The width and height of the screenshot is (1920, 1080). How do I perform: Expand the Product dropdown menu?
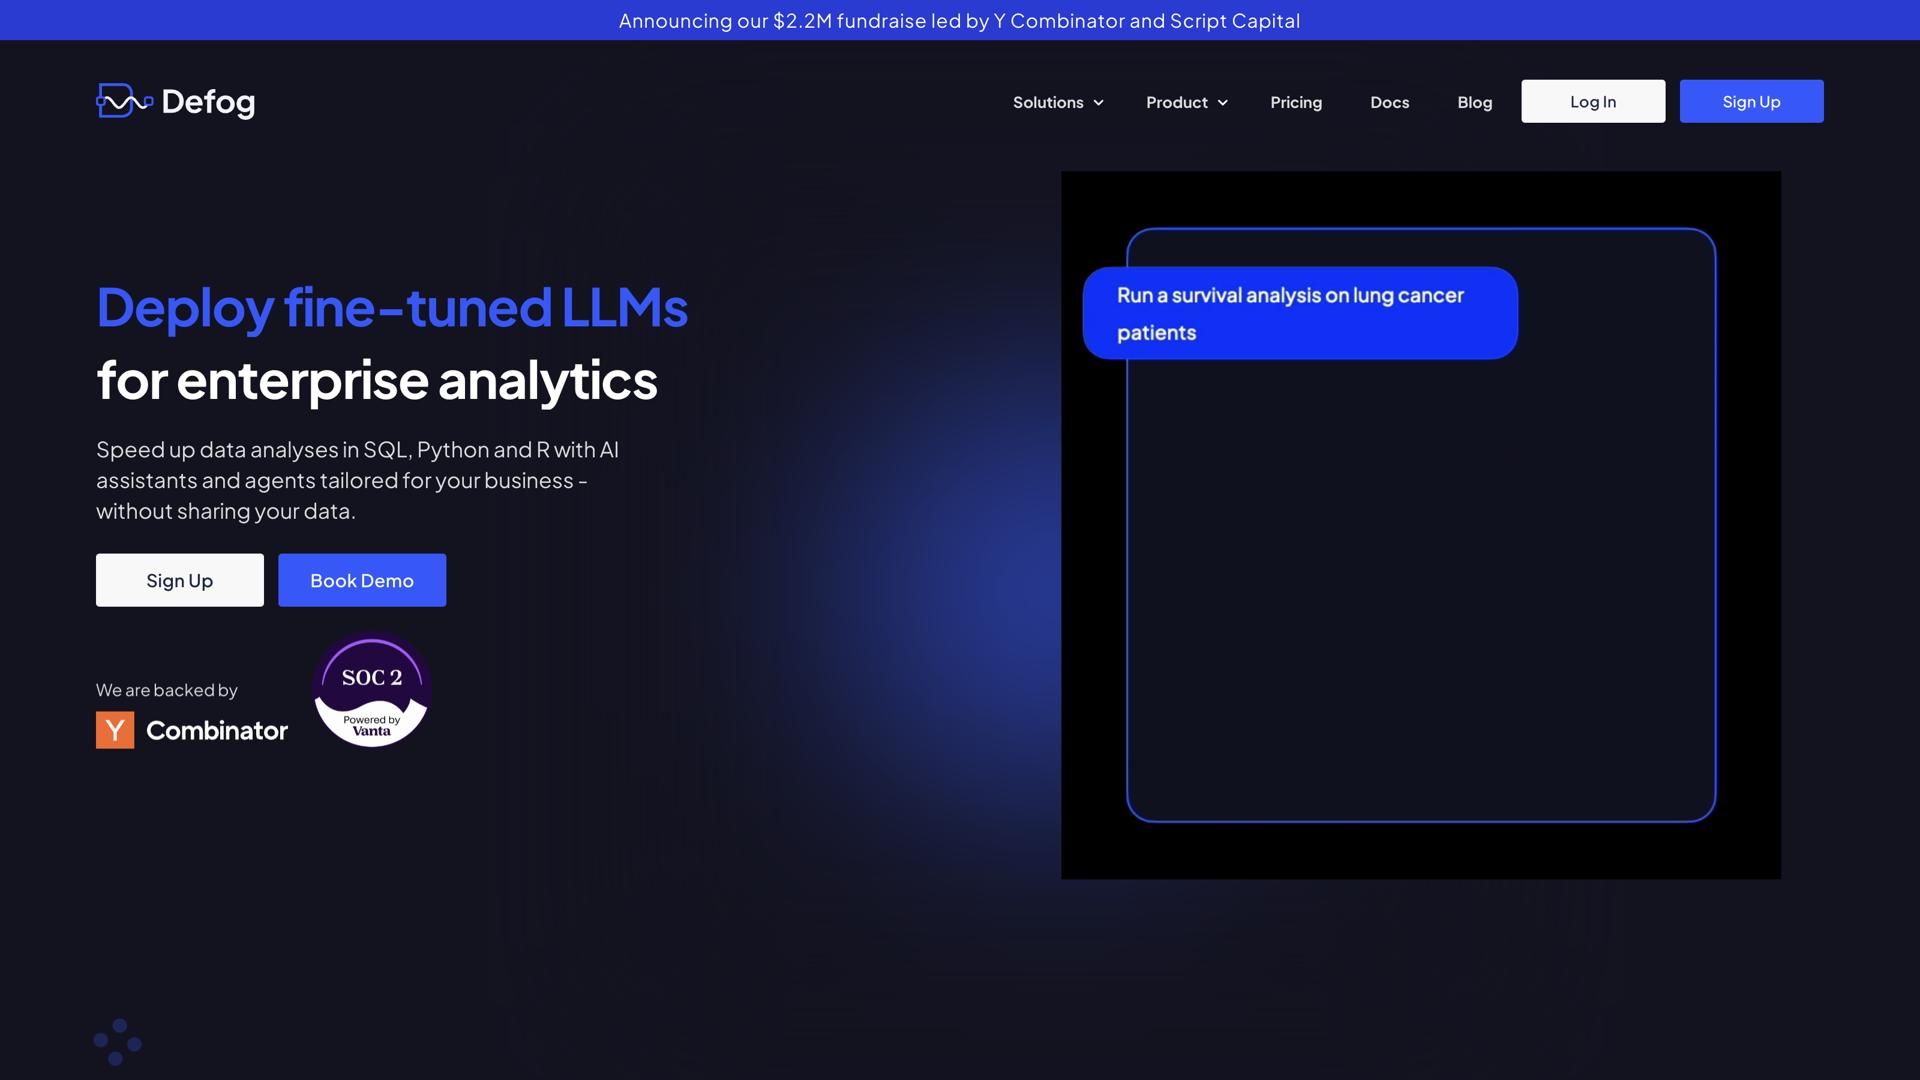[x=1177, y=102]
